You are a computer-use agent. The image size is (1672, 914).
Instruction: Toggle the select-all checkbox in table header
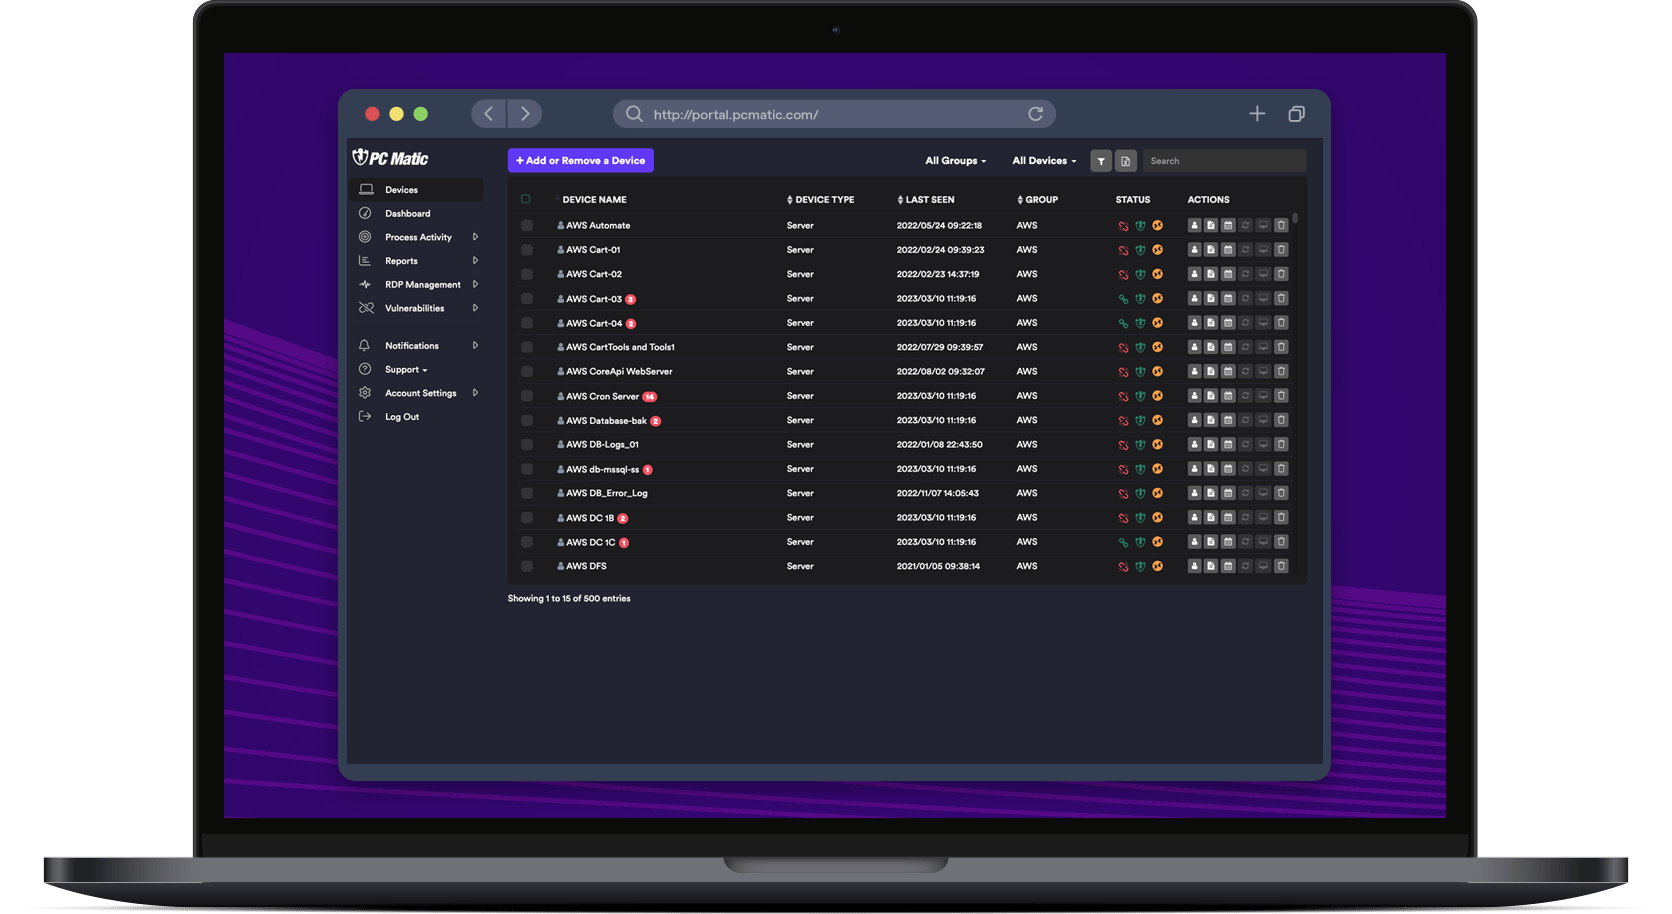click(526, 199)
